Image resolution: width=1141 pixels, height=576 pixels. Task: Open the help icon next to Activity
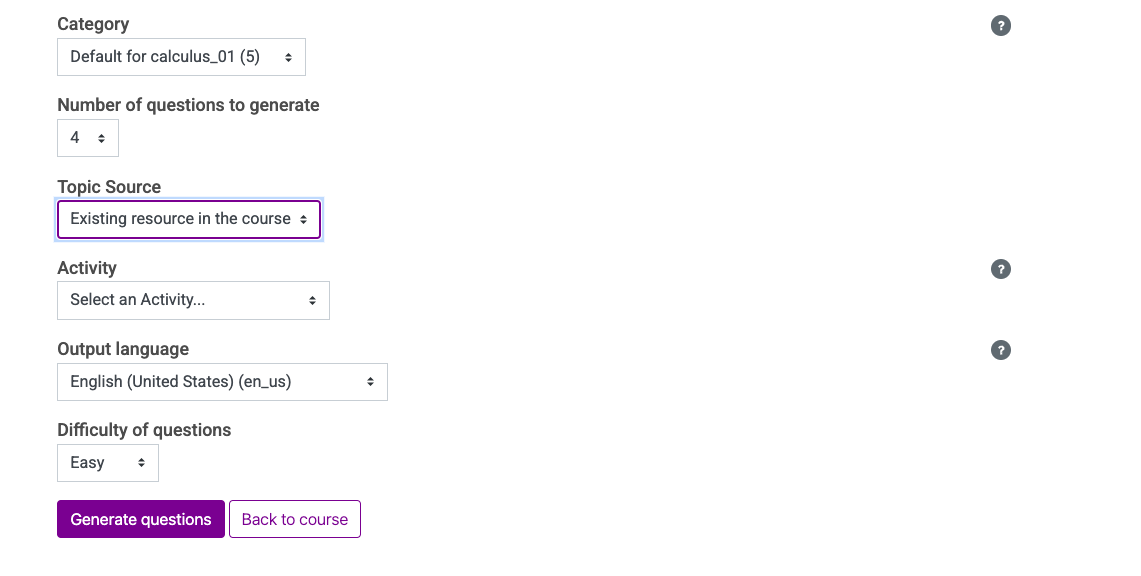(x=1000, y=269)
